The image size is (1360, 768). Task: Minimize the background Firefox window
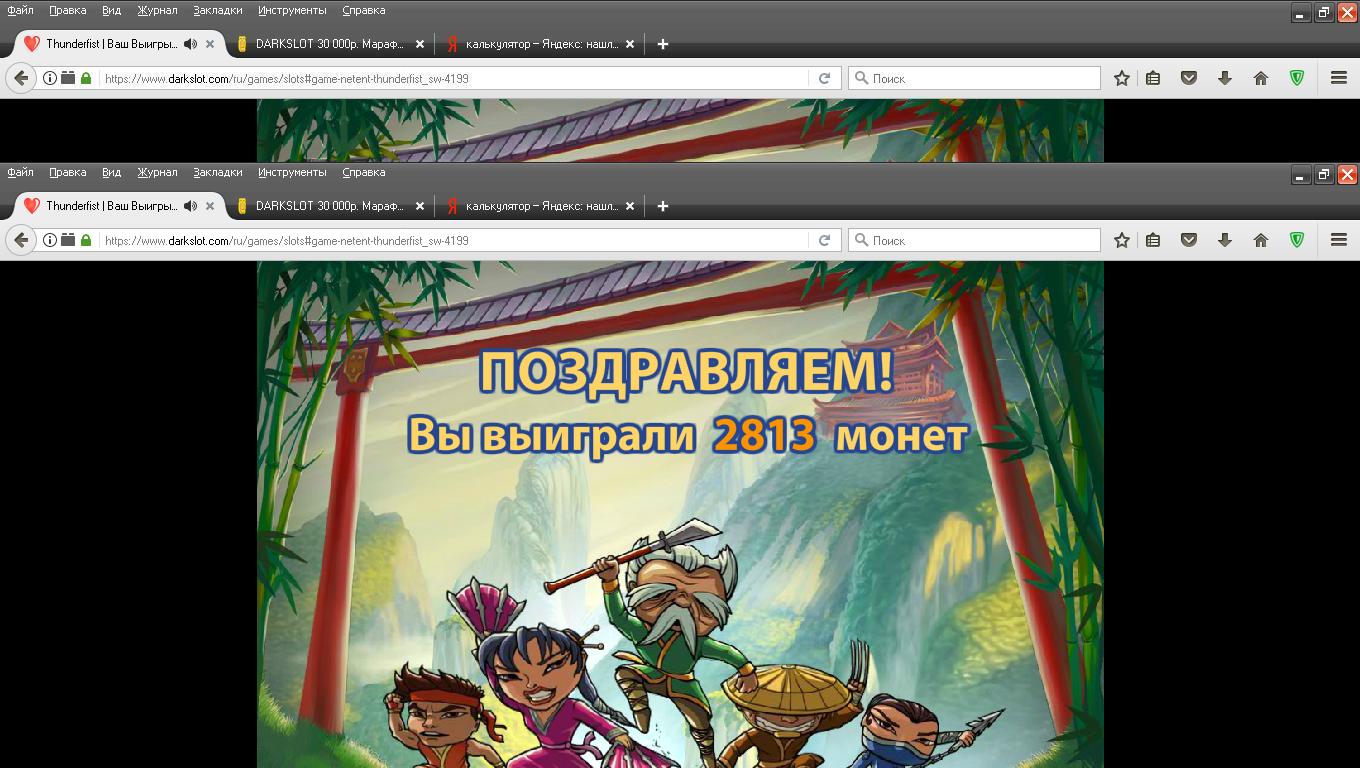tap(1300, 13)
